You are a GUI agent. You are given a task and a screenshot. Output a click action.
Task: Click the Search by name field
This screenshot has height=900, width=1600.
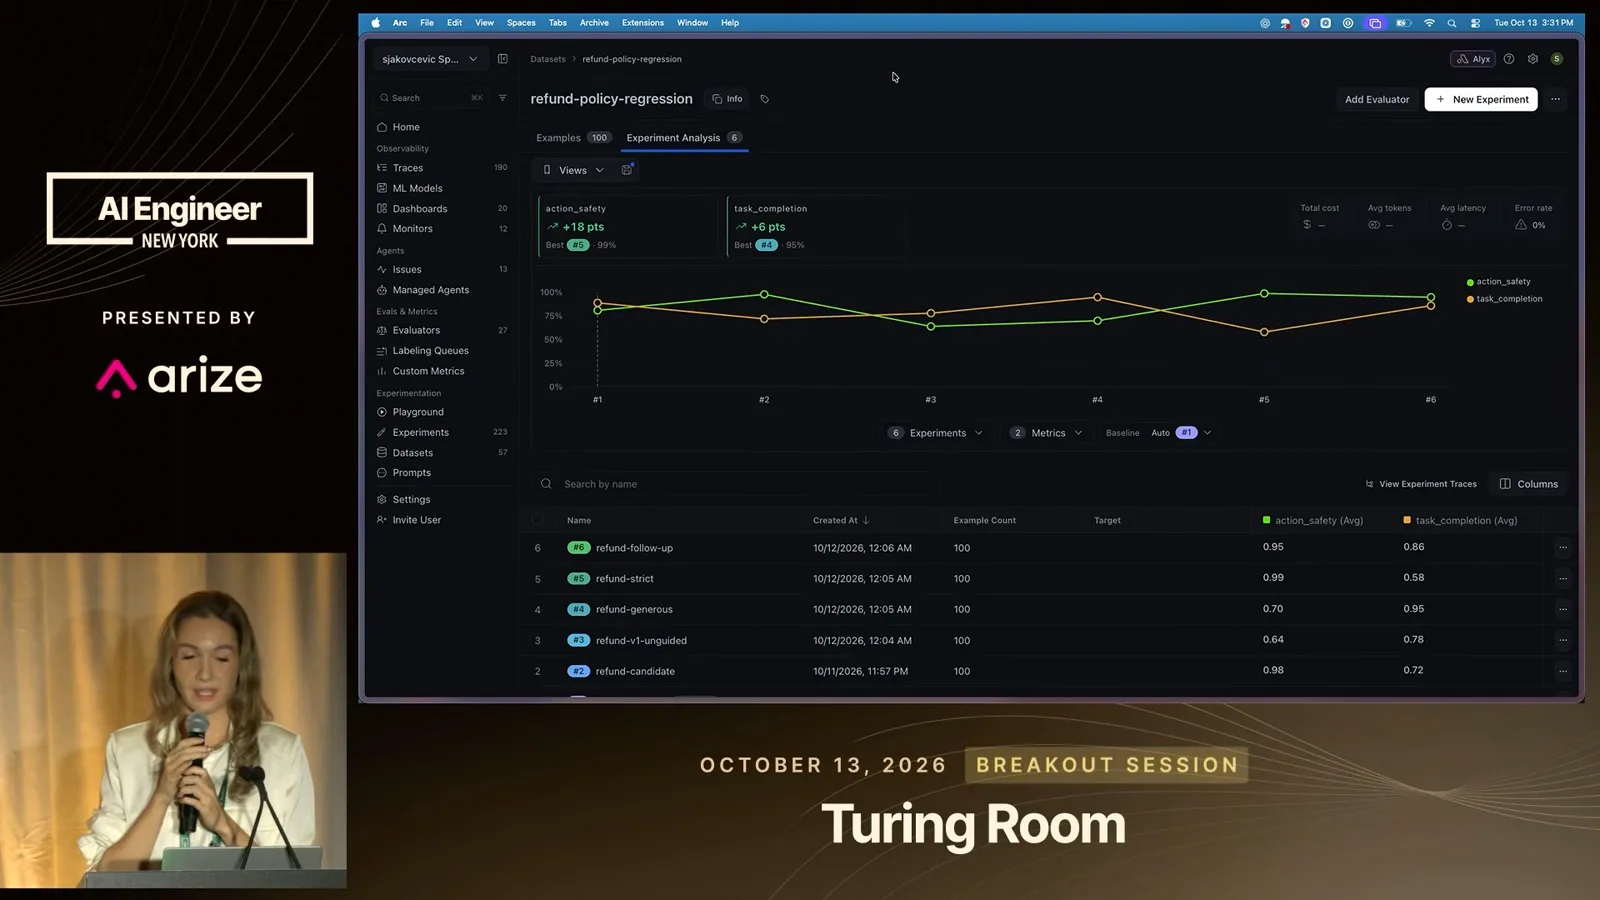(x=735, y=484)
